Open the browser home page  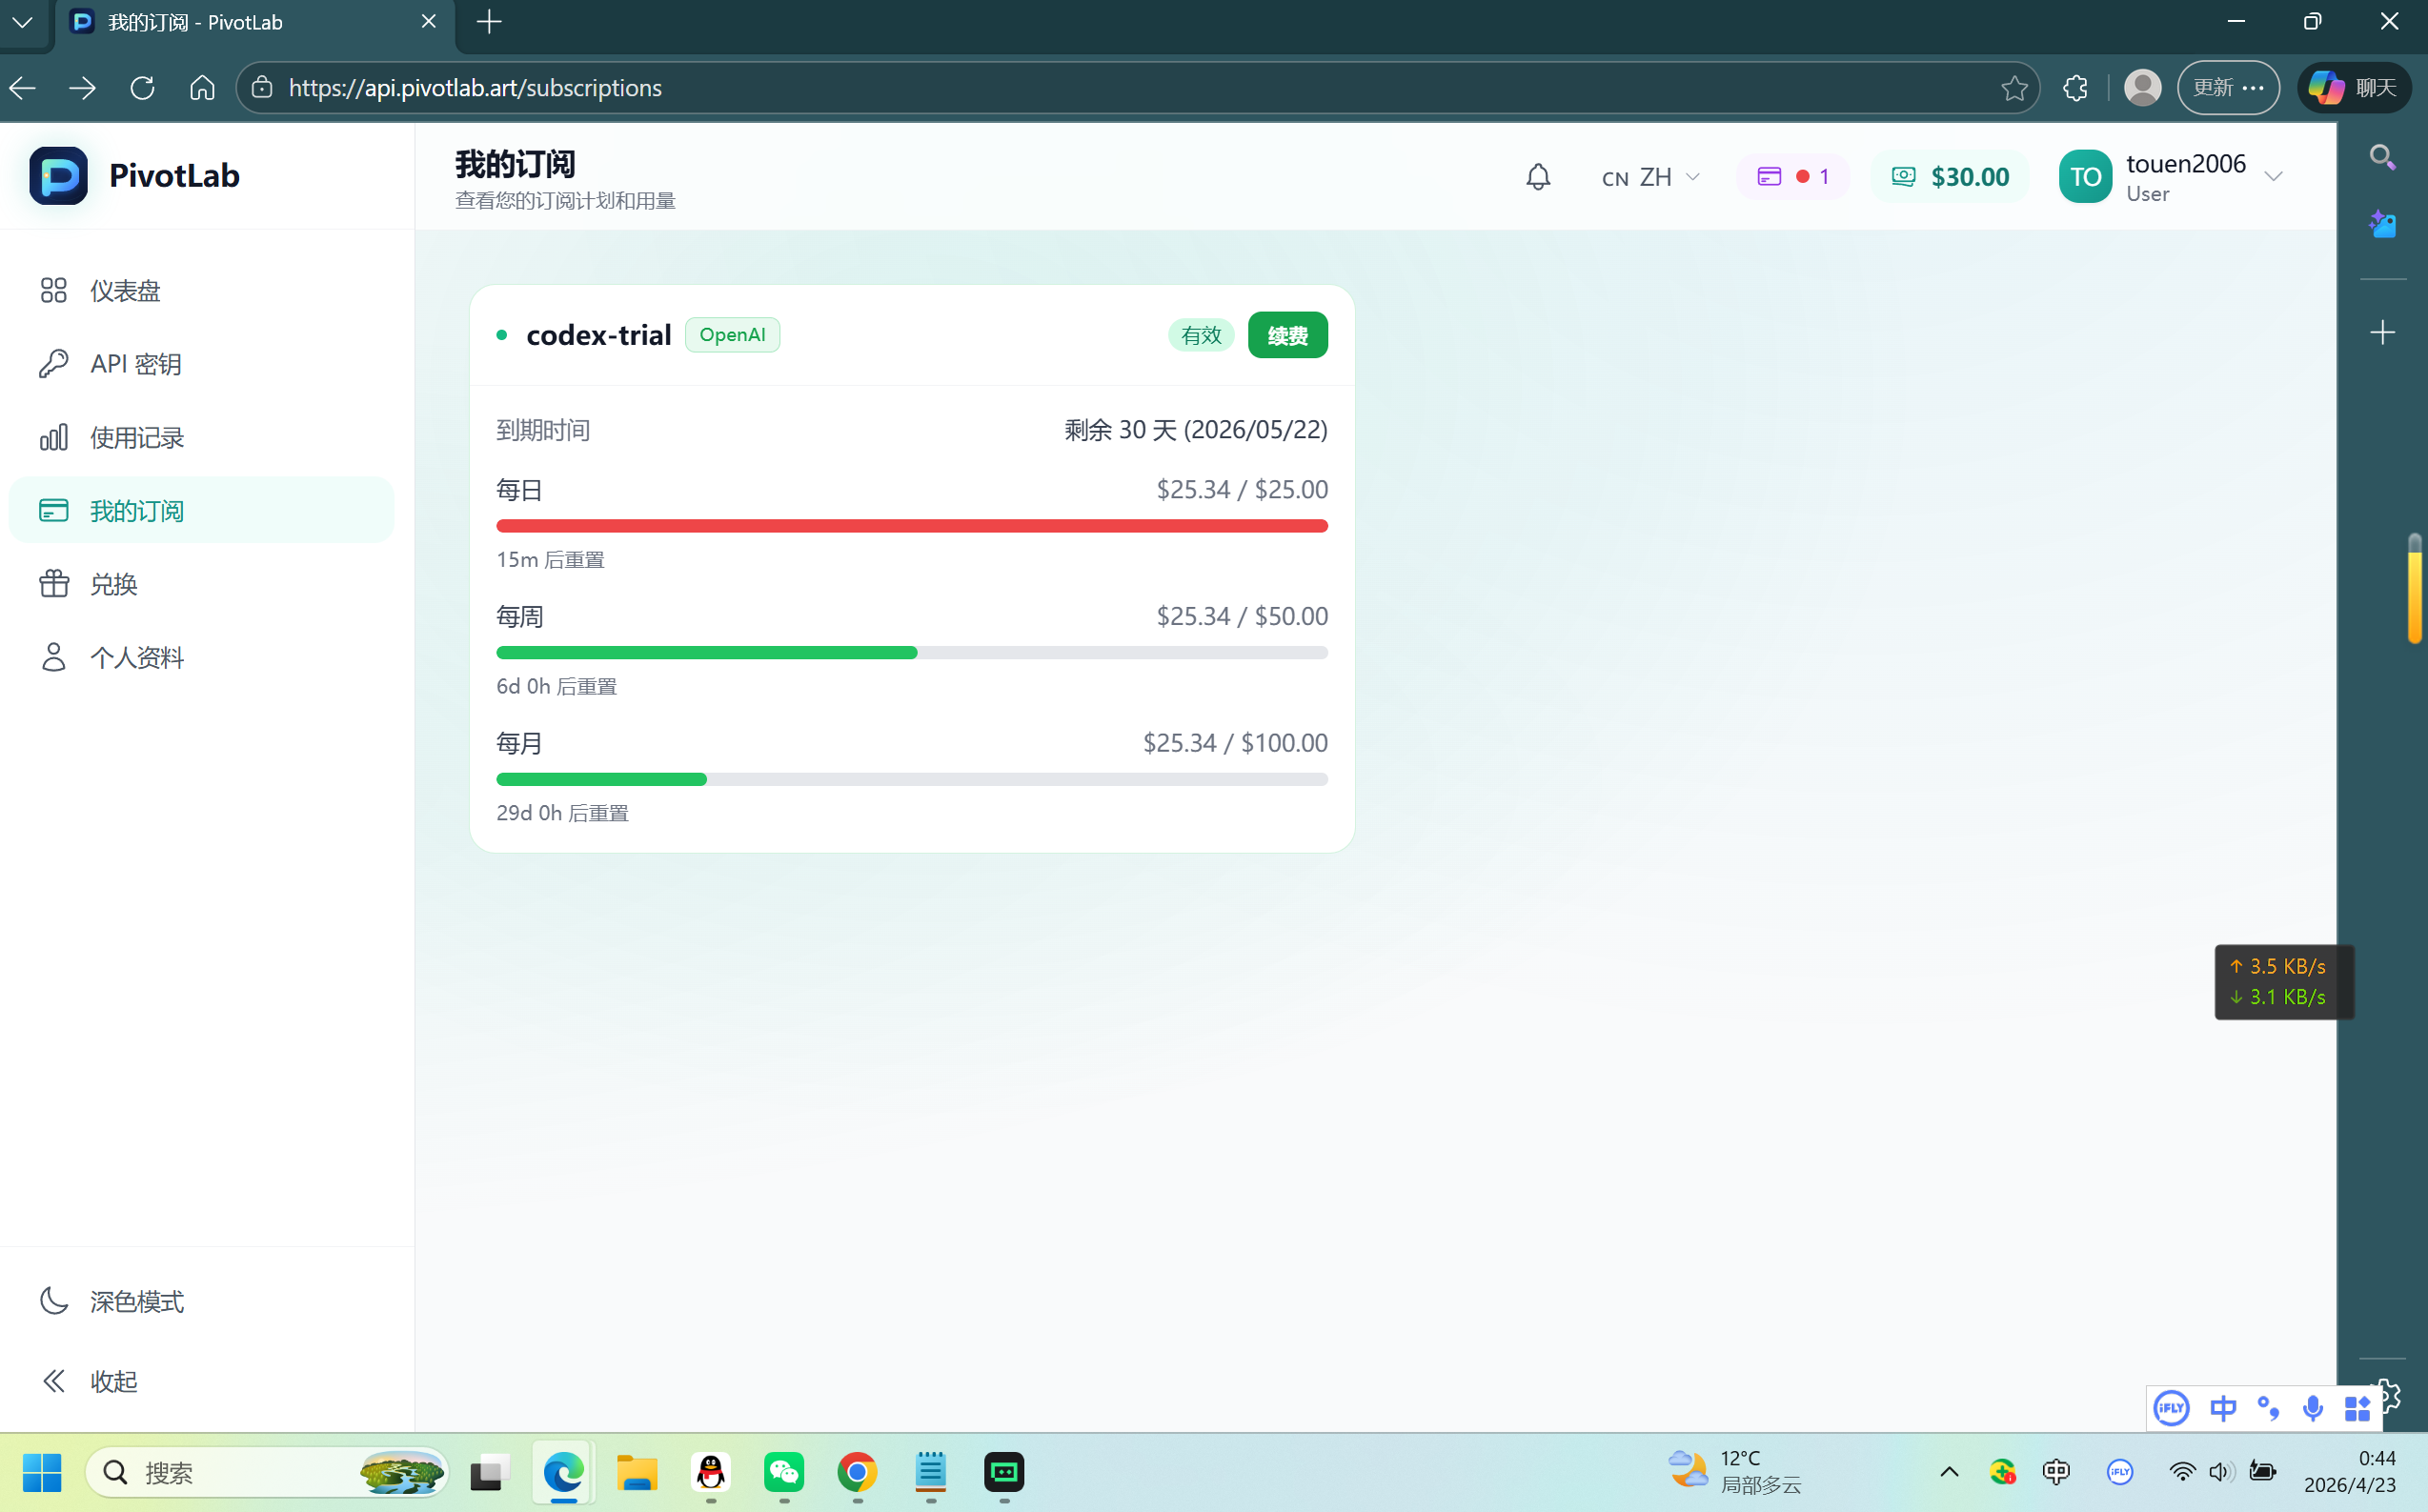point(202,88)
